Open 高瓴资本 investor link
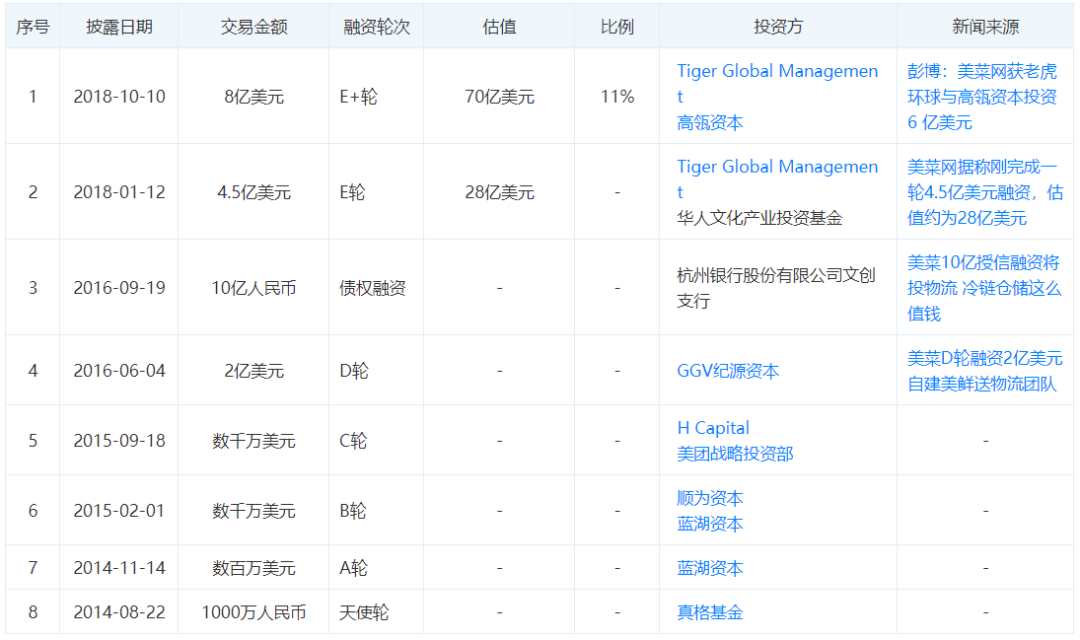The image size is (1080, 640). click(x=709, y=123)
